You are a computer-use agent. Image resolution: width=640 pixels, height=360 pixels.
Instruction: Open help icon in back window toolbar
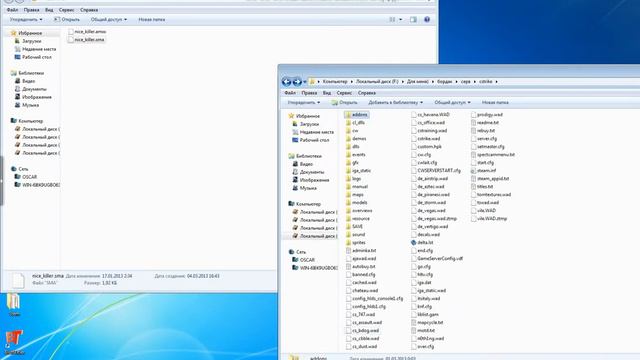427,20
